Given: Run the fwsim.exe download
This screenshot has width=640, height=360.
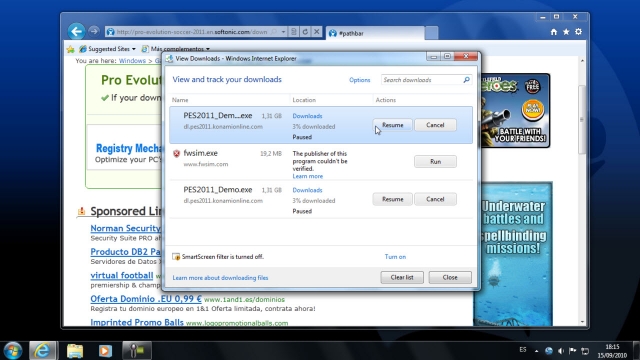Looking at the screenshot, I should coord(435,162).
